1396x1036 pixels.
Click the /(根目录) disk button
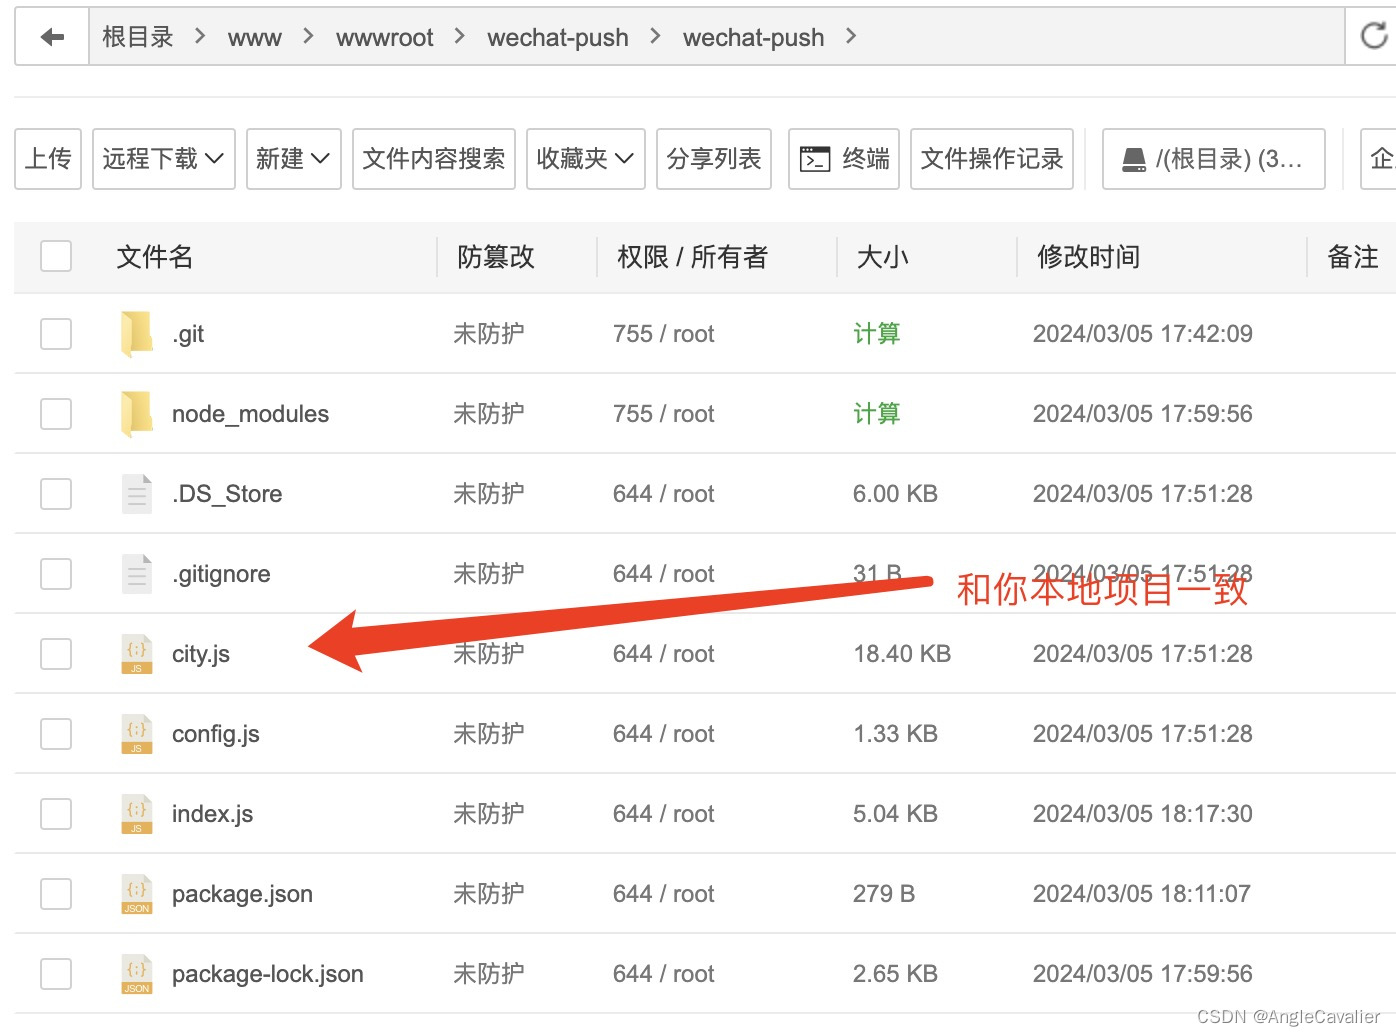1214,159
